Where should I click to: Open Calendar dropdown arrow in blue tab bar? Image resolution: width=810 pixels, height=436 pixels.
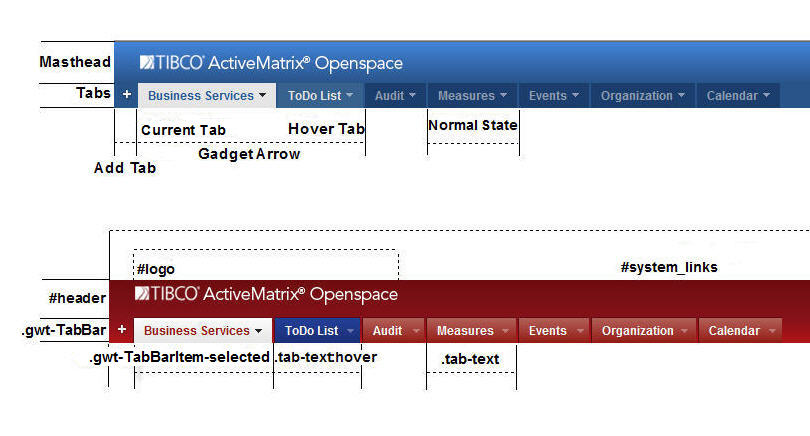coord(767,95)
